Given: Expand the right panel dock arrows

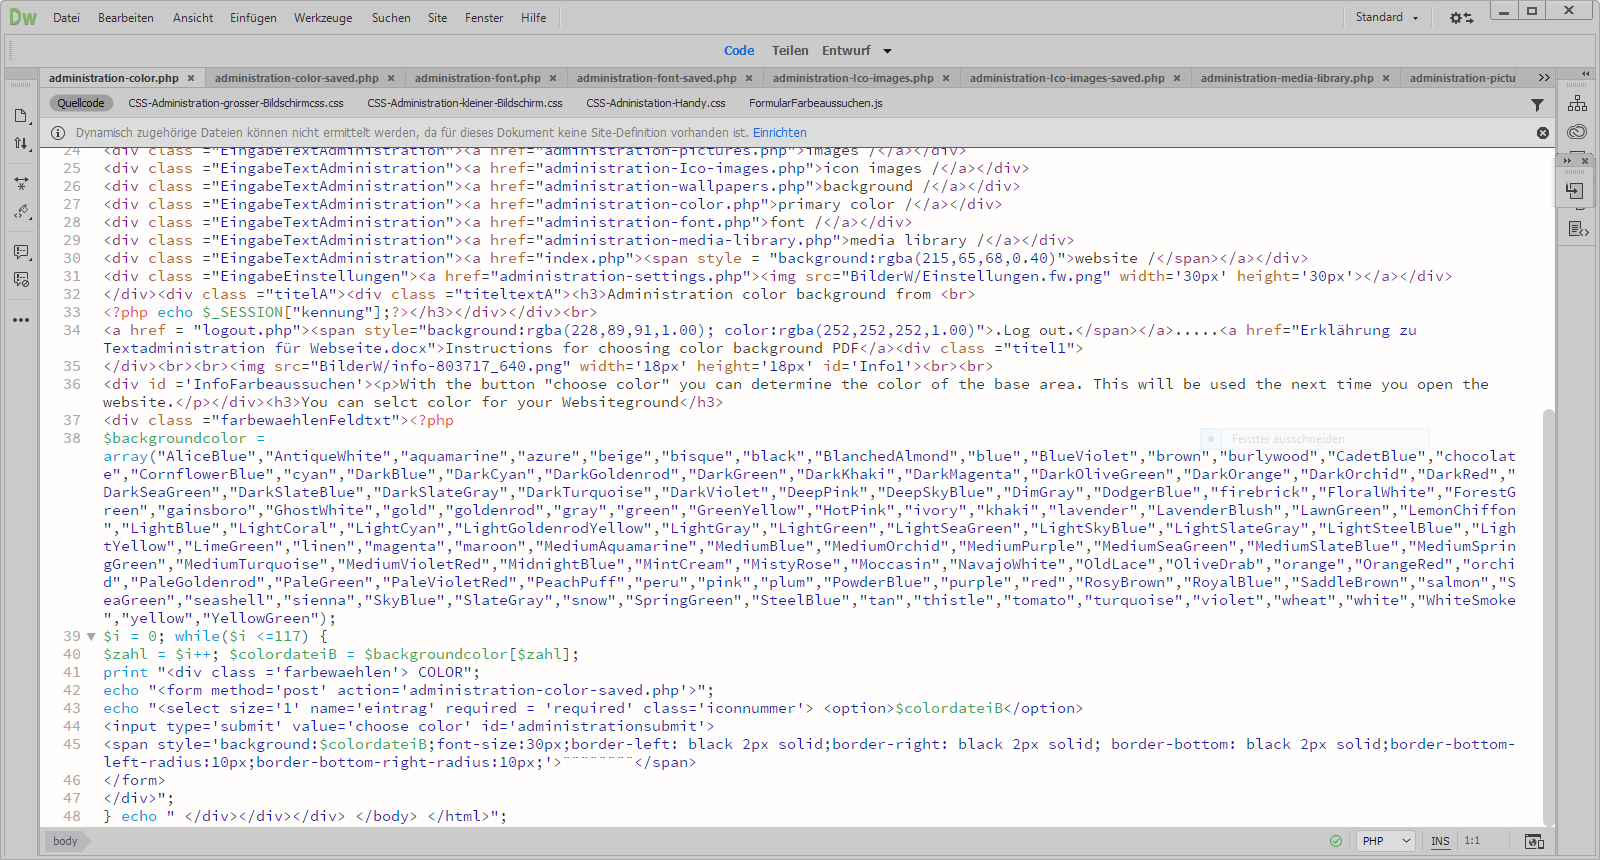Looking at the screenshot, I should [x=1585, y=74].
